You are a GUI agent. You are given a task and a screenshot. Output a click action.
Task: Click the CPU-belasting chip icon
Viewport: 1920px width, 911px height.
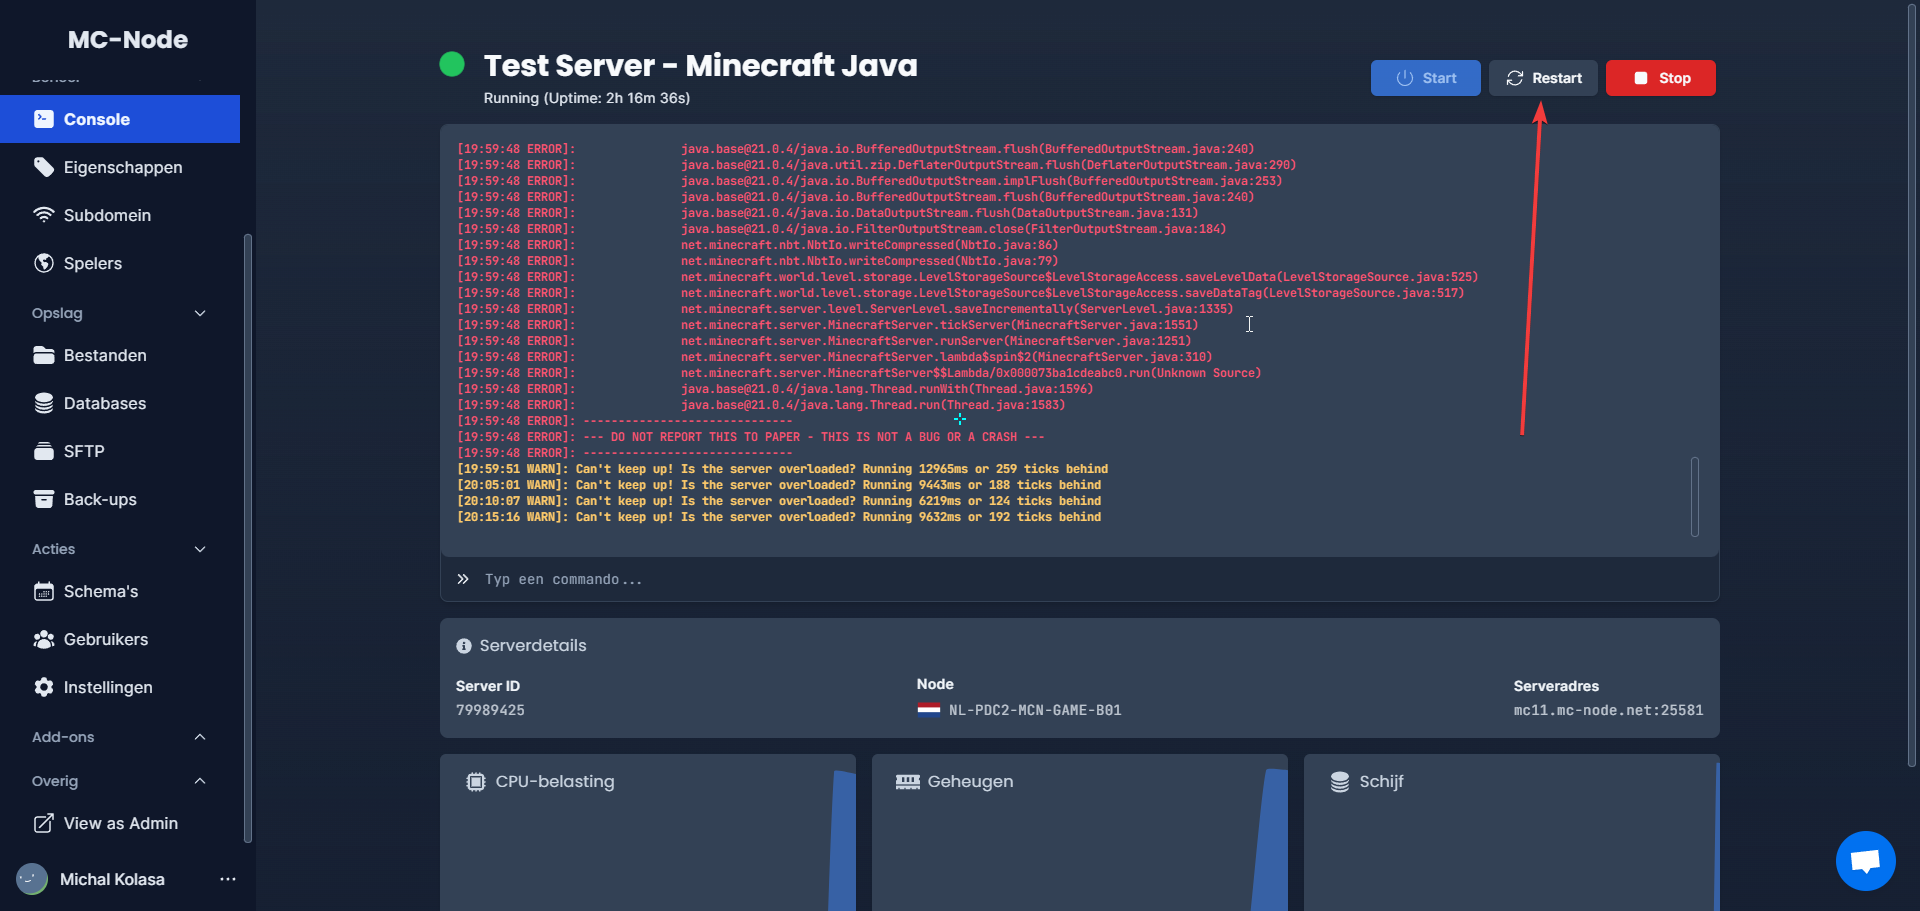tap(476, 782)
